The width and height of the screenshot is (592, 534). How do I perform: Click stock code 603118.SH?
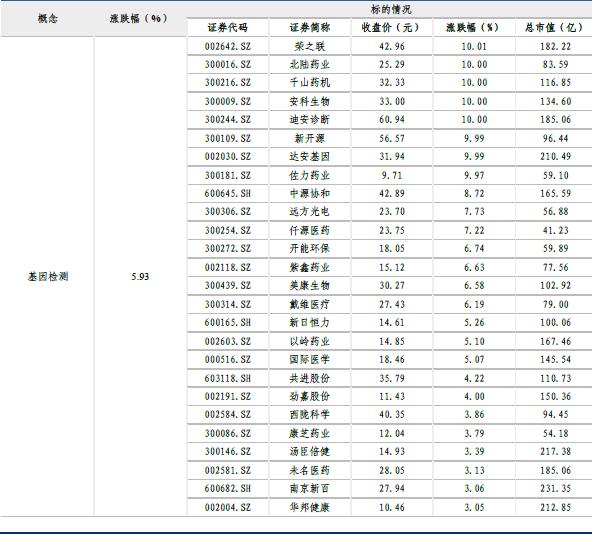pos(228,378)
